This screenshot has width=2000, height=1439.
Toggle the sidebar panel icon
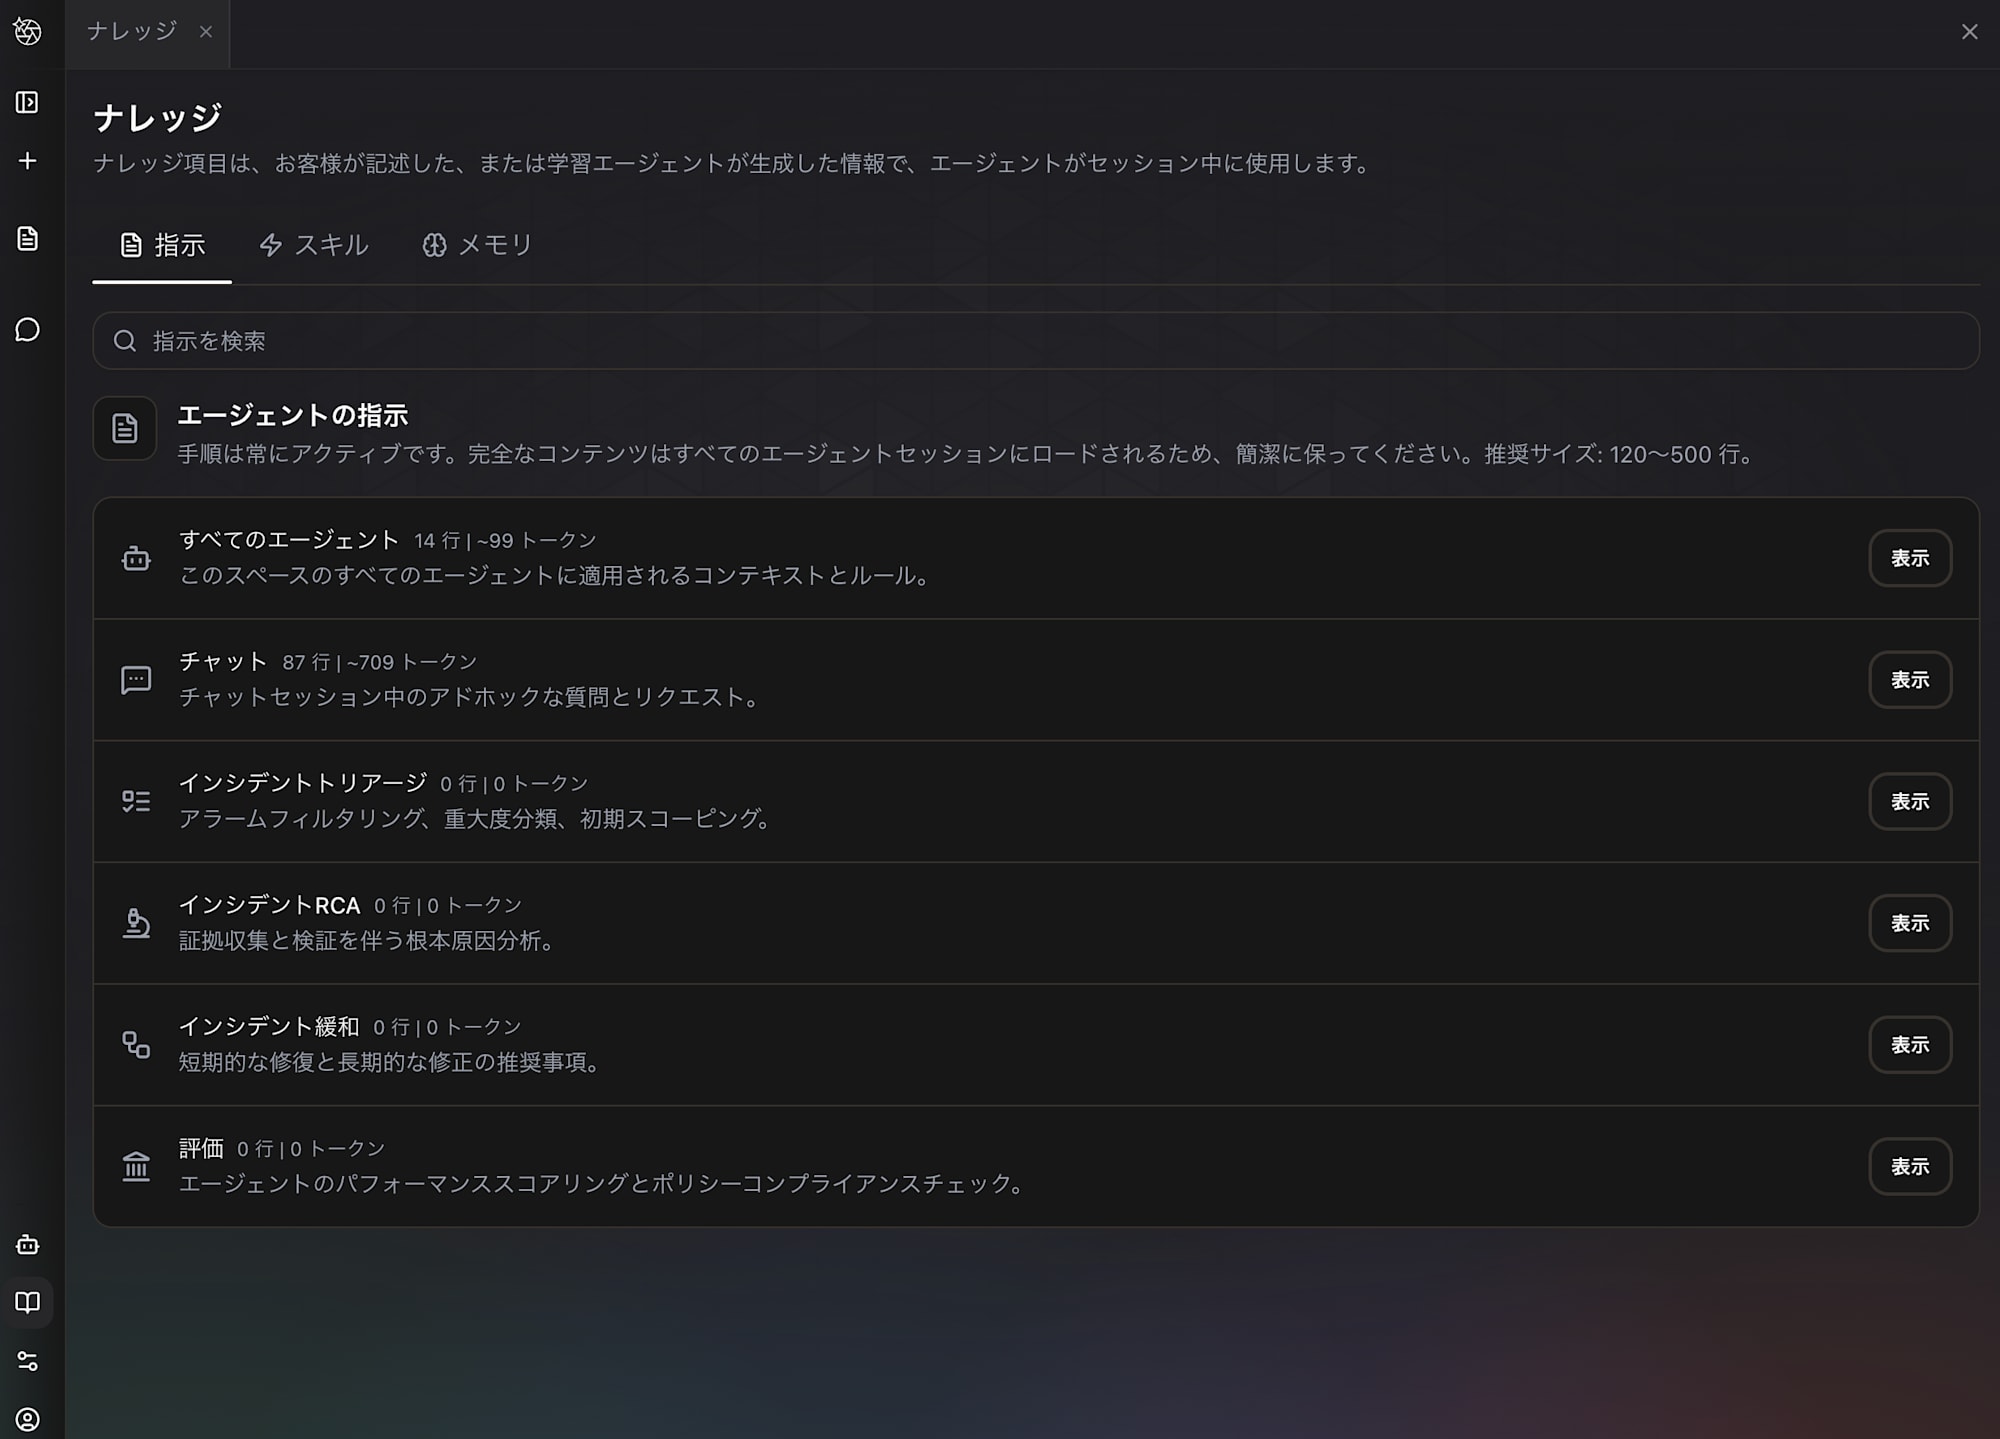coord(28,102)
